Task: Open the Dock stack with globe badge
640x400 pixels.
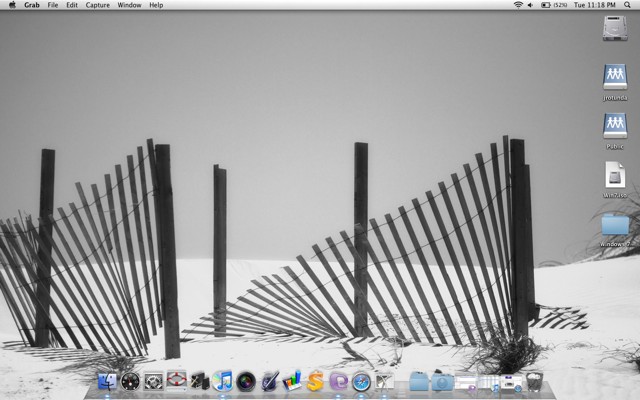Action: pos(511,383)
